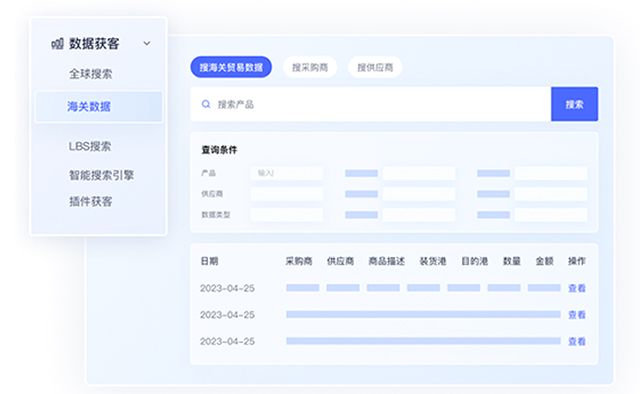Click the magnifier icon in search box
The width and height of the screenshot is (644, 394).
tap(206, 104)
